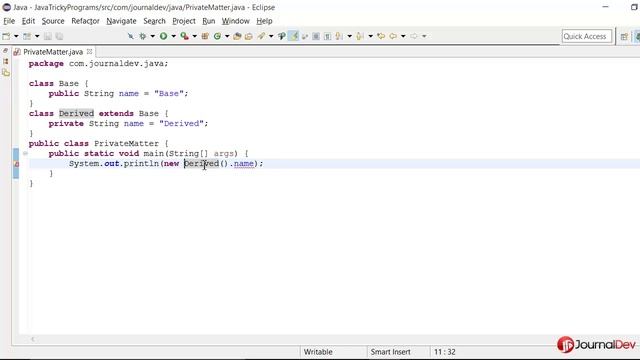The image size is (640, 360).
Task: Click the Open Type icon
Action: 237,36
